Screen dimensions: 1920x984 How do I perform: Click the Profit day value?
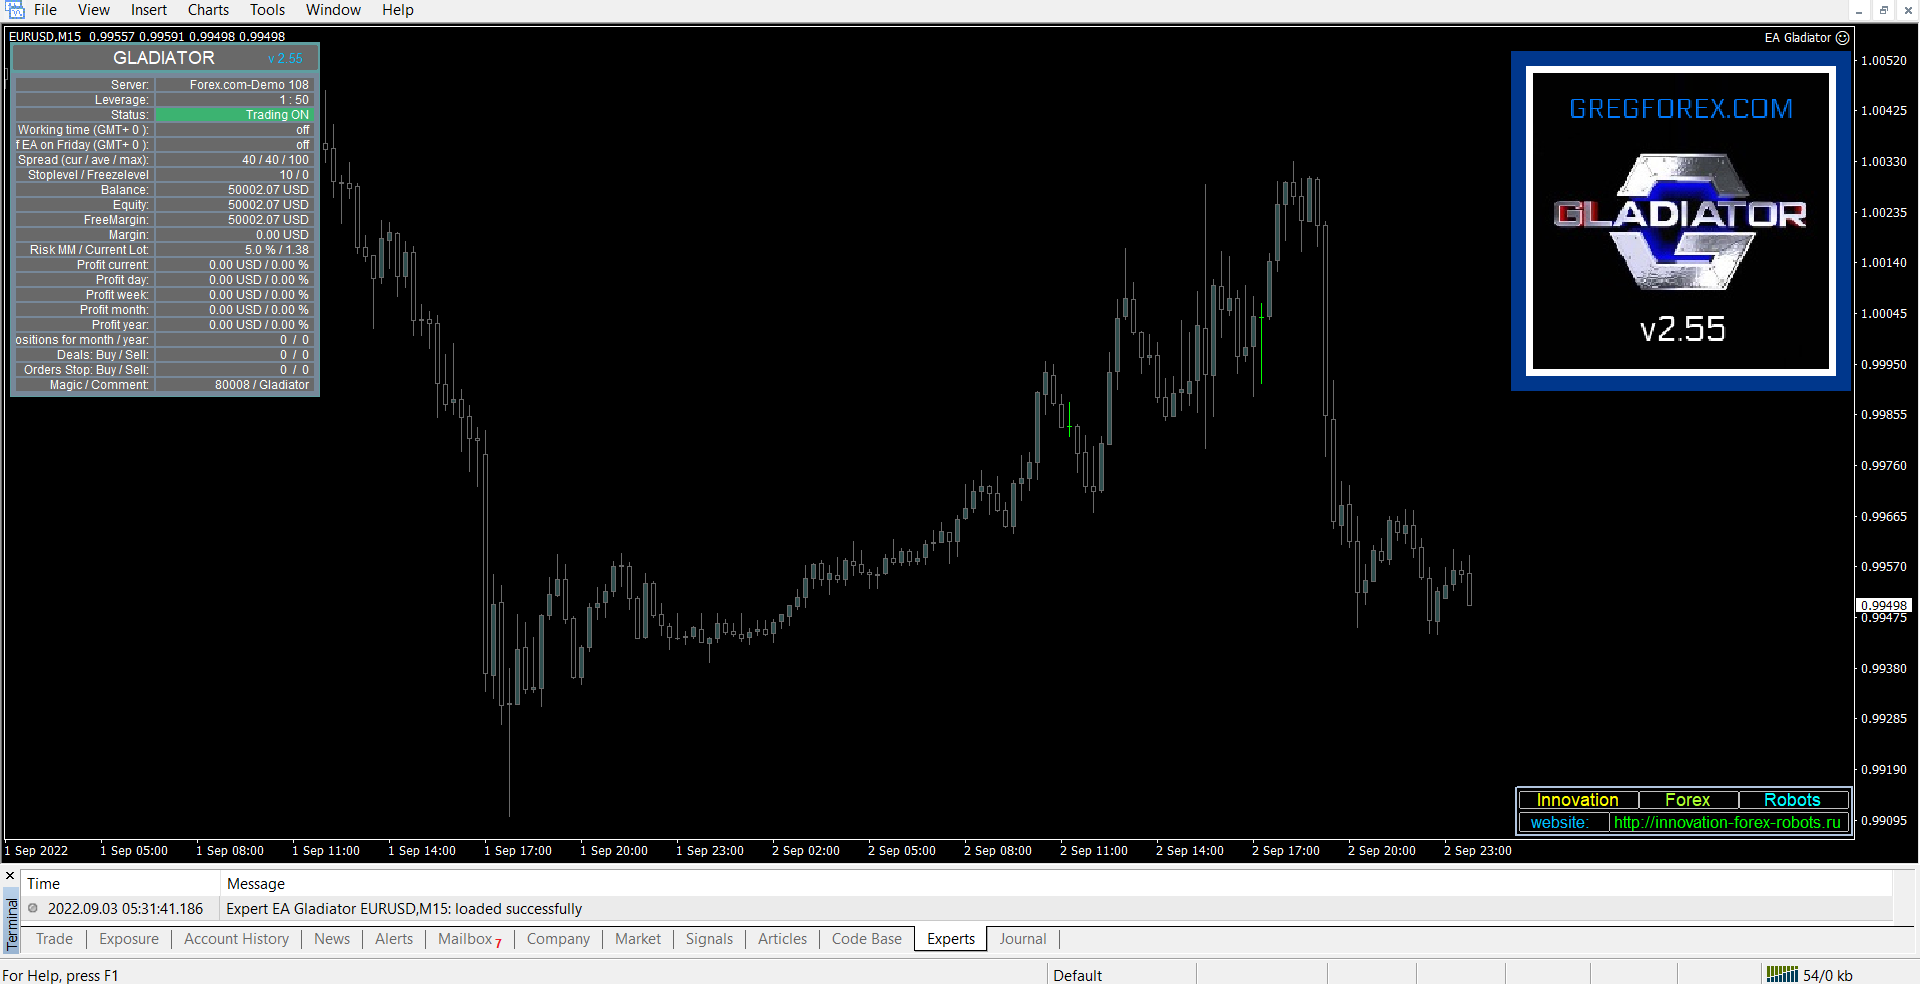coord(234,280)
